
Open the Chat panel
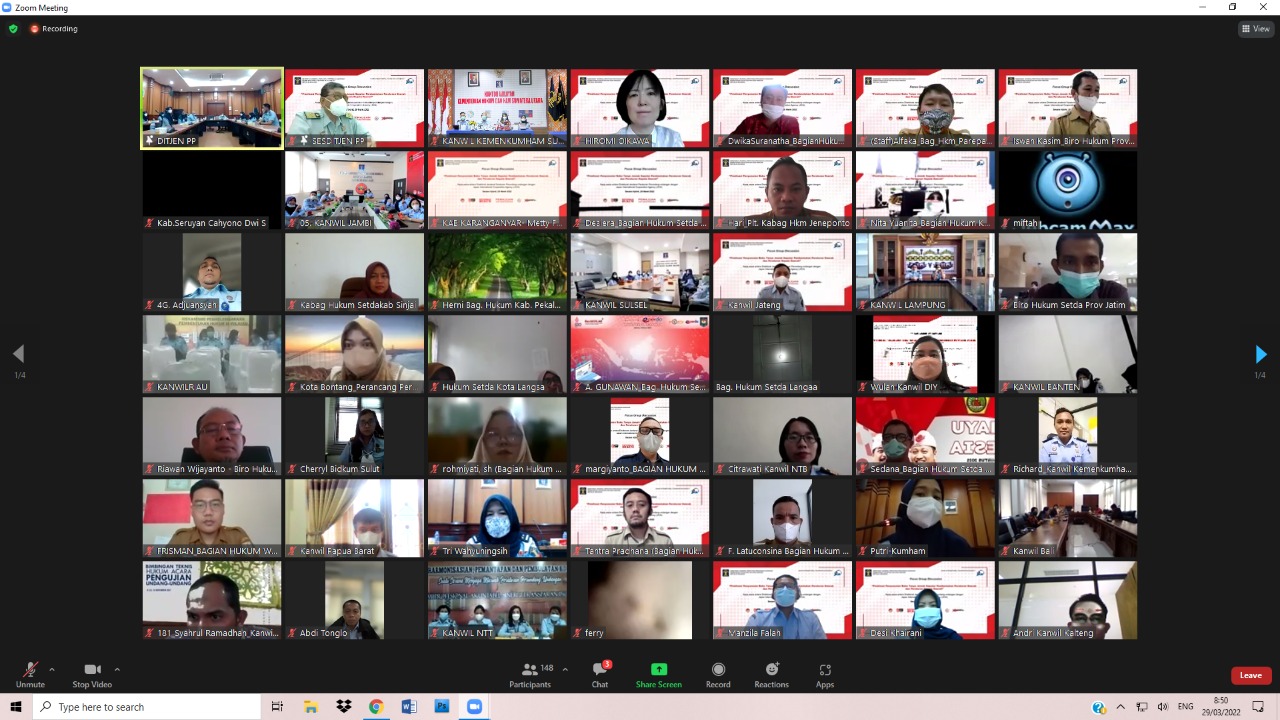(600, 674)
